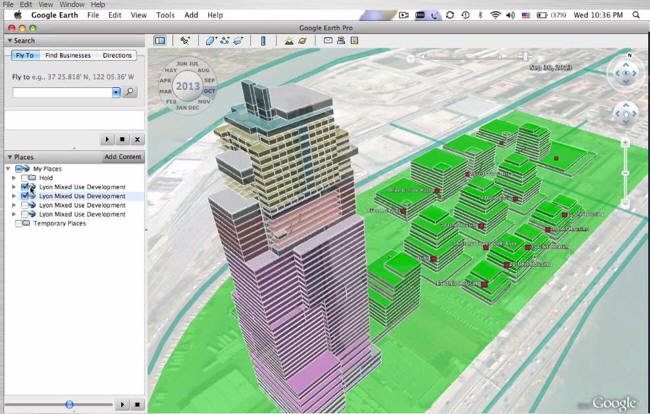Screen dimensions: 650x414
Task: Click the historical imagery time slider handle
Action: [526, 56]
